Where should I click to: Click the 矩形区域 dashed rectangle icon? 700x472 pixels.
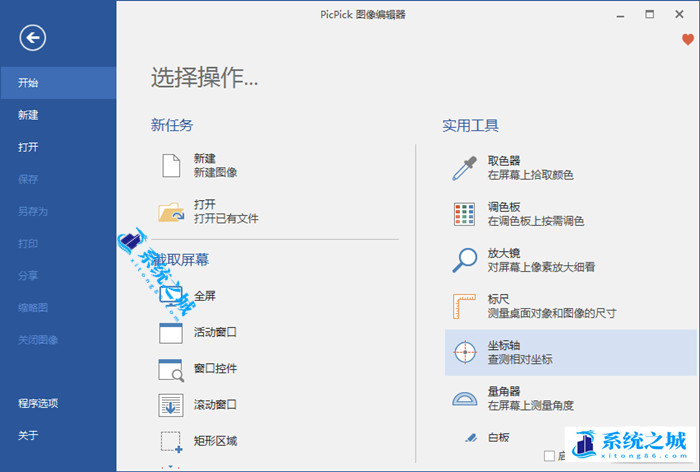(171, 442)
